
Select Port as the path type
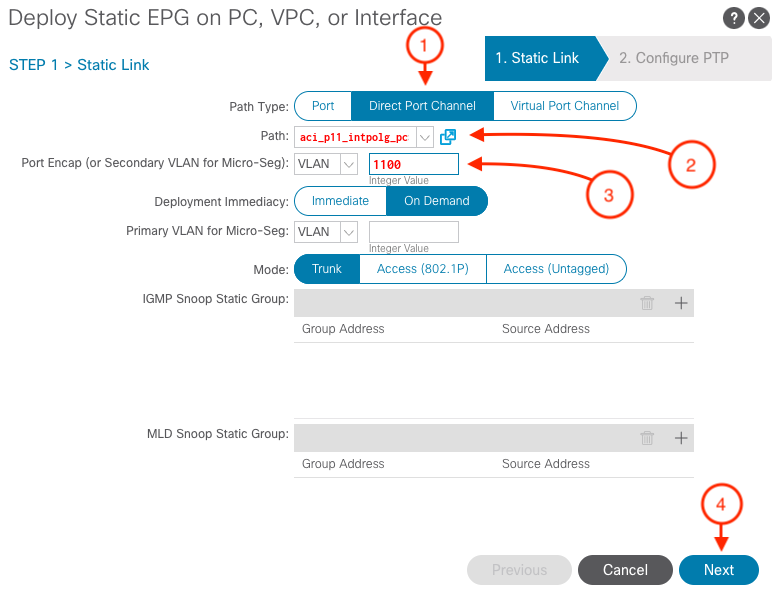coord(323,106)
